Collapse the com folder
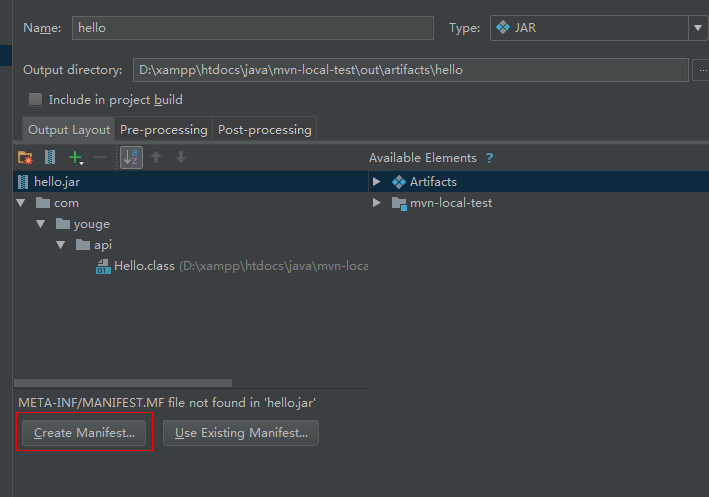 click(21, 203)
